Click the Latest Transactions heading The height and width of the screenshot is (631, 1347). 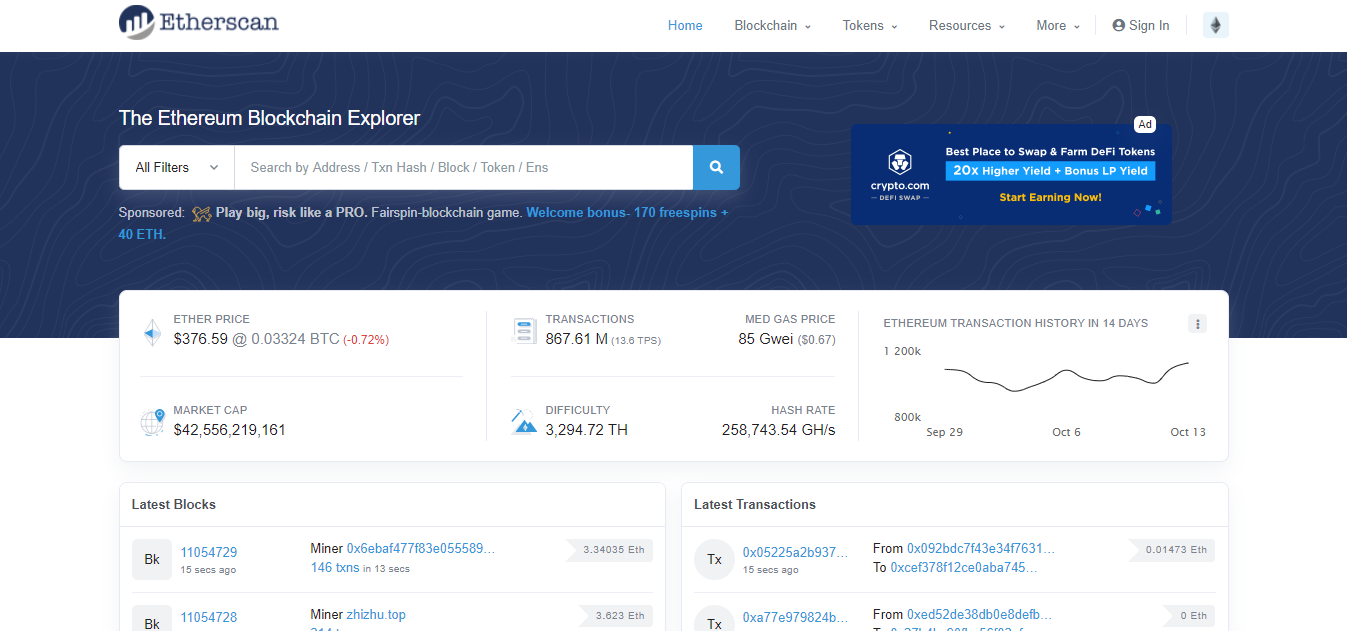click(x=755, y=504)
